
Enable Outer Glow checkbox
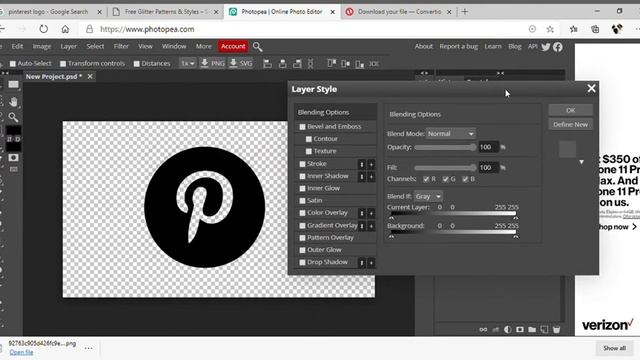pos(302,250)
